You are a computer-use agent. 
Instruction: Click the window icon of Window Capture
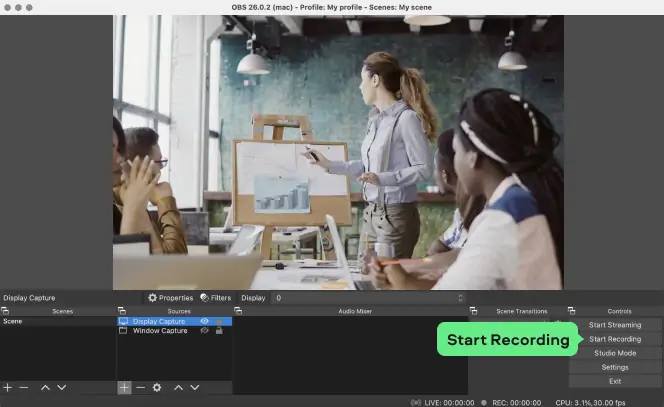point(123,331)
